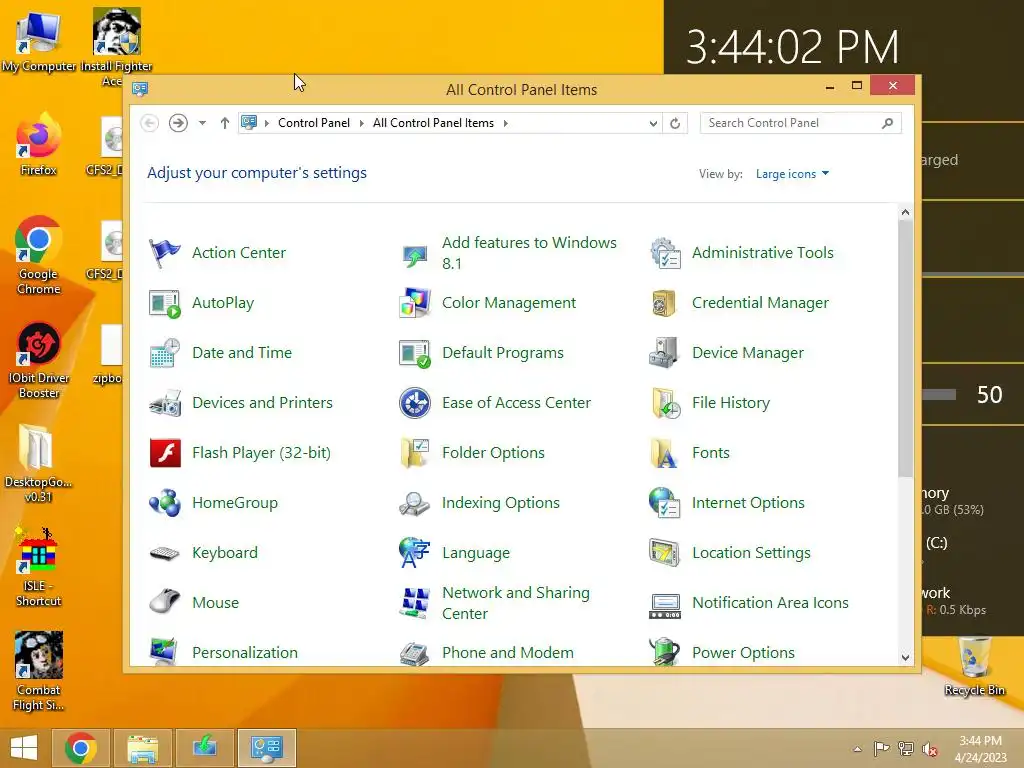Refresh the Control Panel view
The image size is (1024, 768).
click(x=675, y=123)
